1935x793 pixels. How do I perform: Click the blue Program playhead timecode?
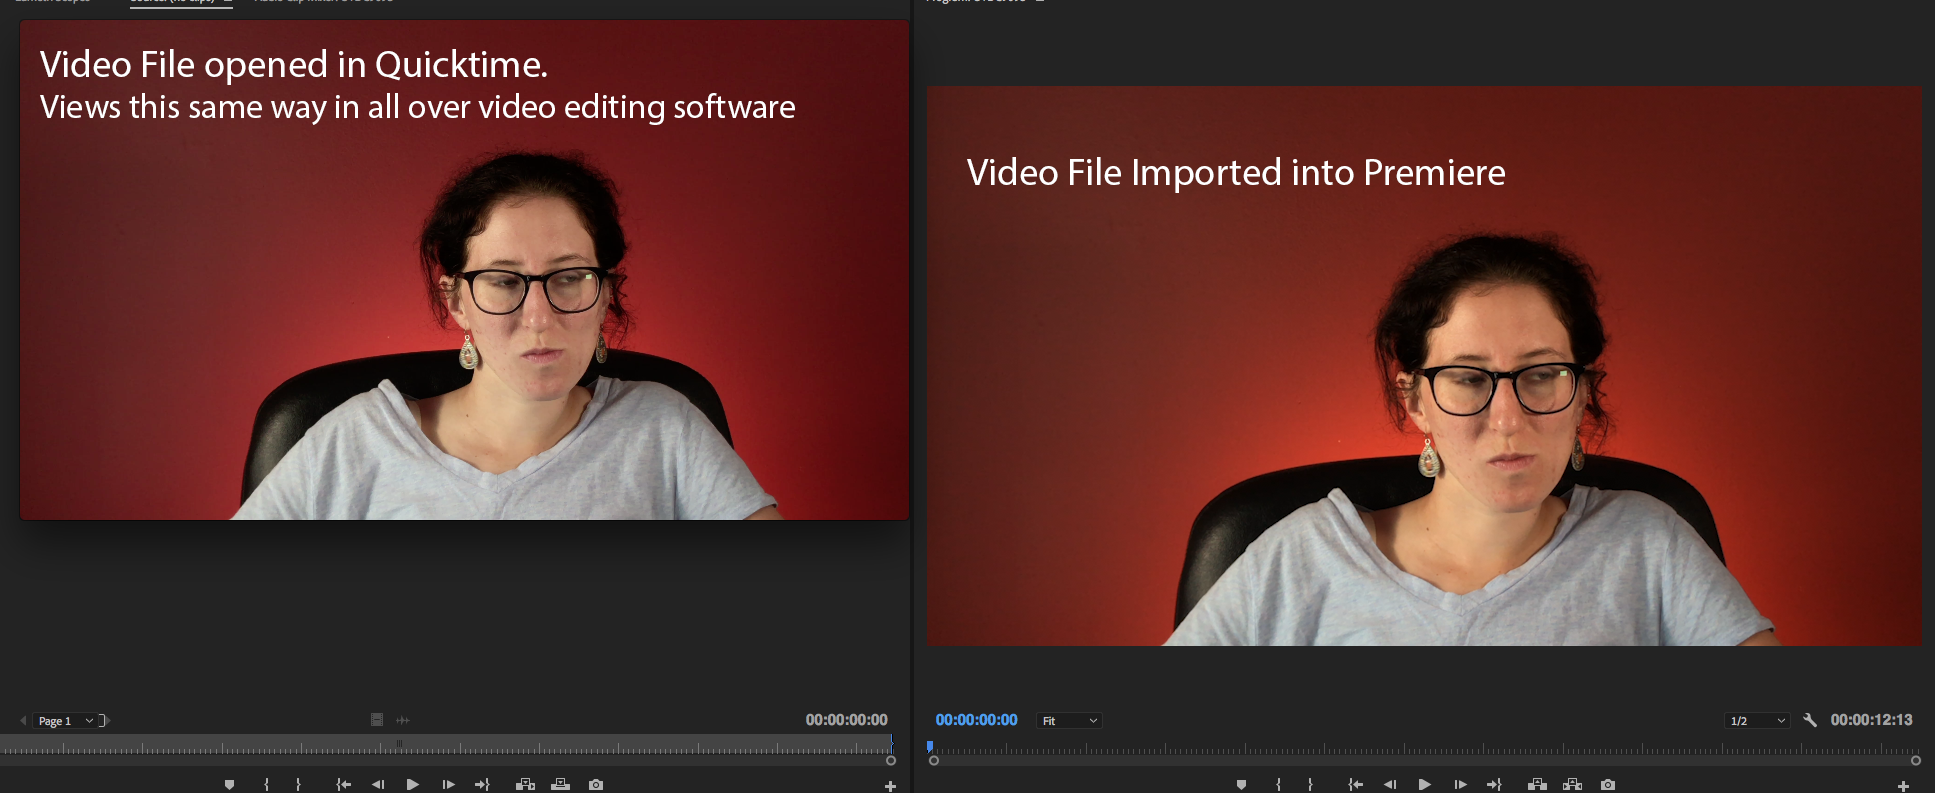pyautogui.click(x=976, y=720)
